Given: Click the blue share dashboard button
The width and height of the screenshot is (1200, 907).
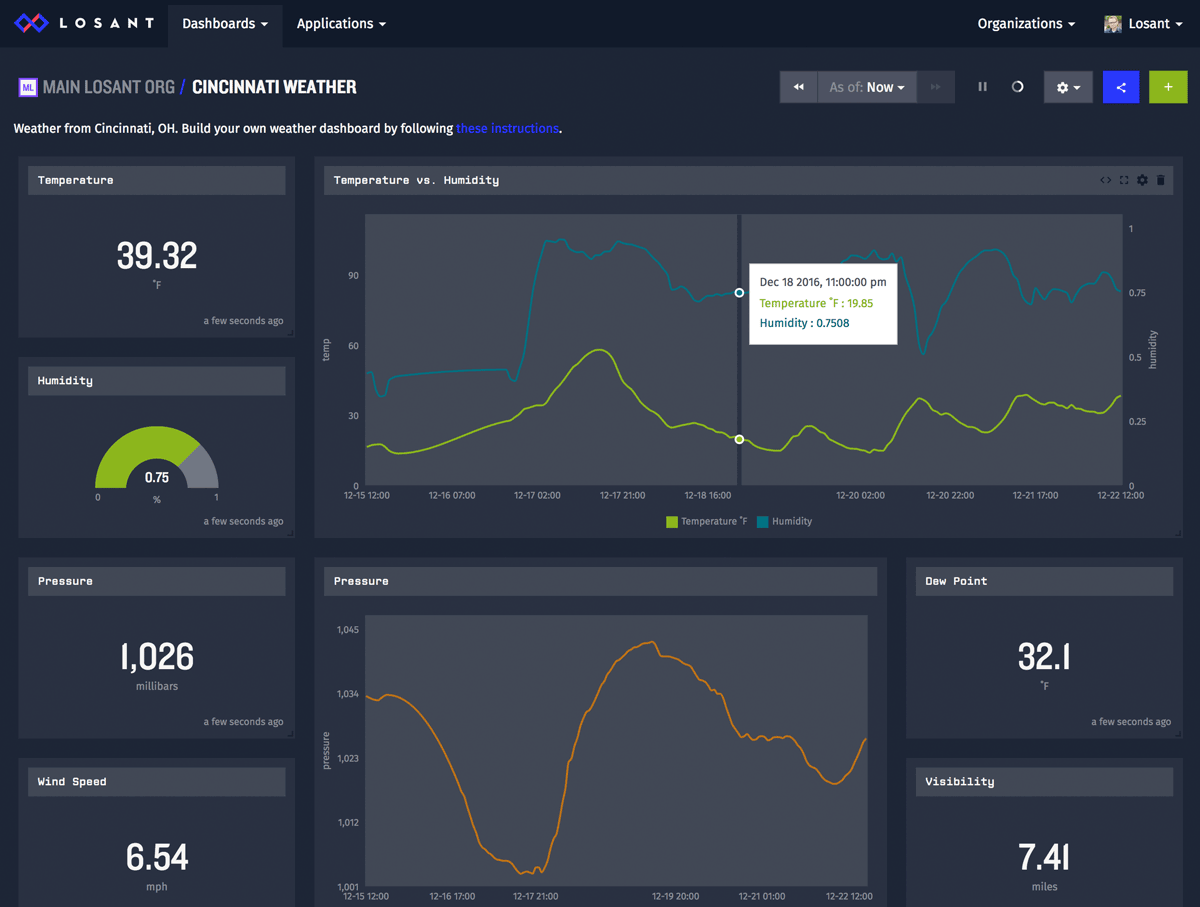Looking at the screenshot, I should [x=1120, y=87].
